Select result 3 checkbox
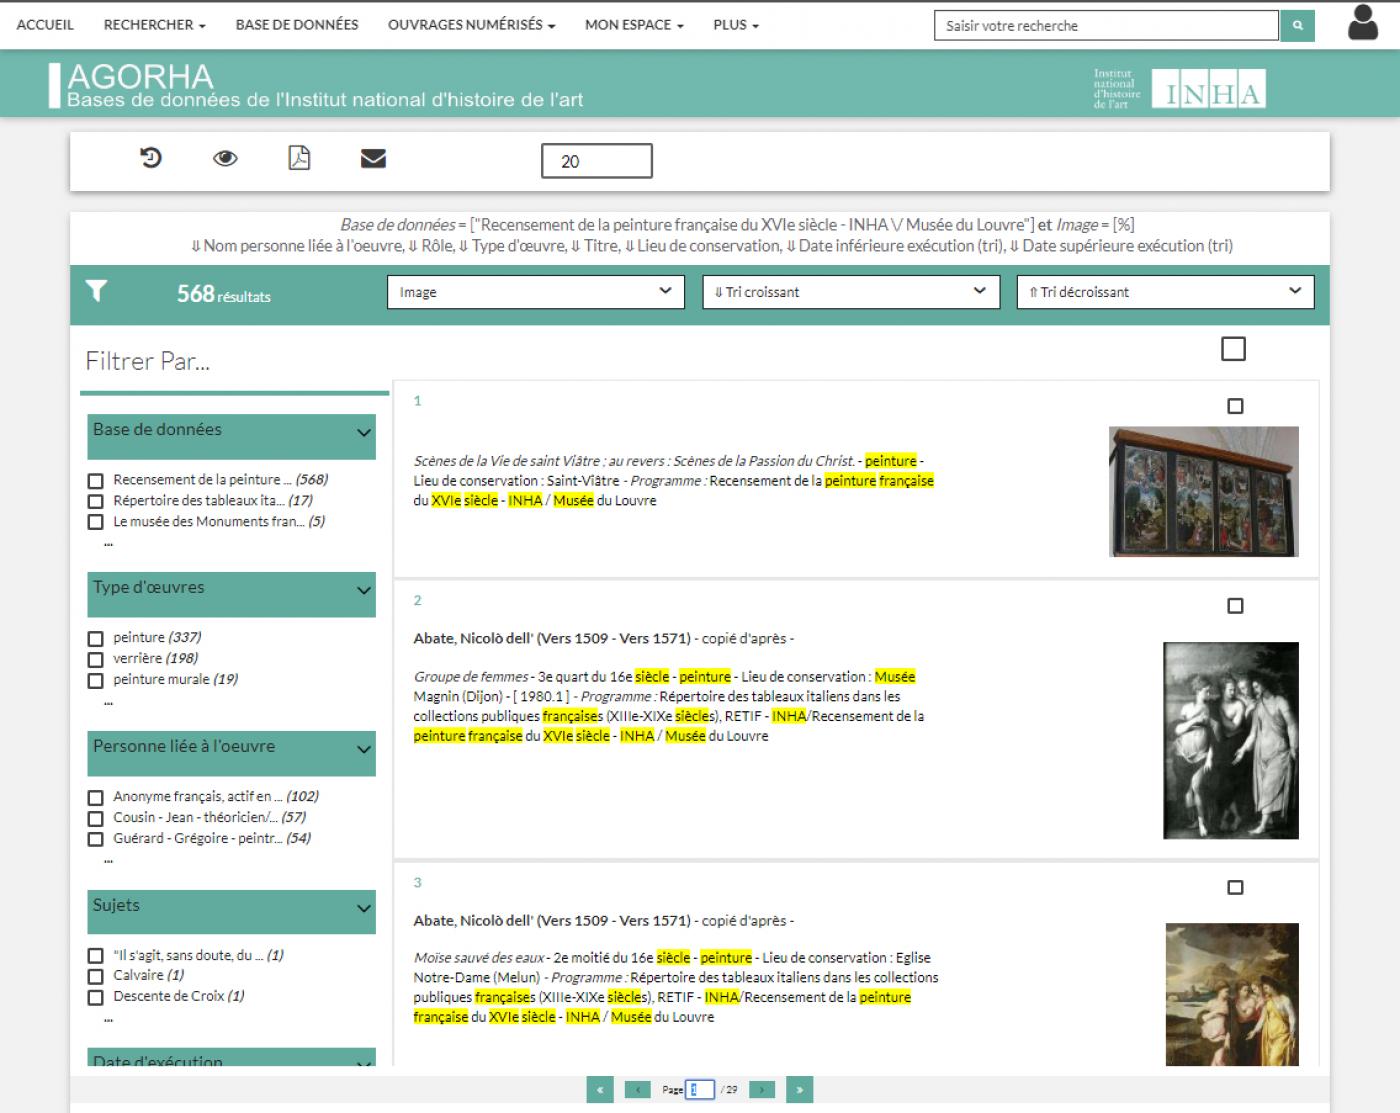1400x1113 pixels. pyautogui.click(x=1235, y=888)
